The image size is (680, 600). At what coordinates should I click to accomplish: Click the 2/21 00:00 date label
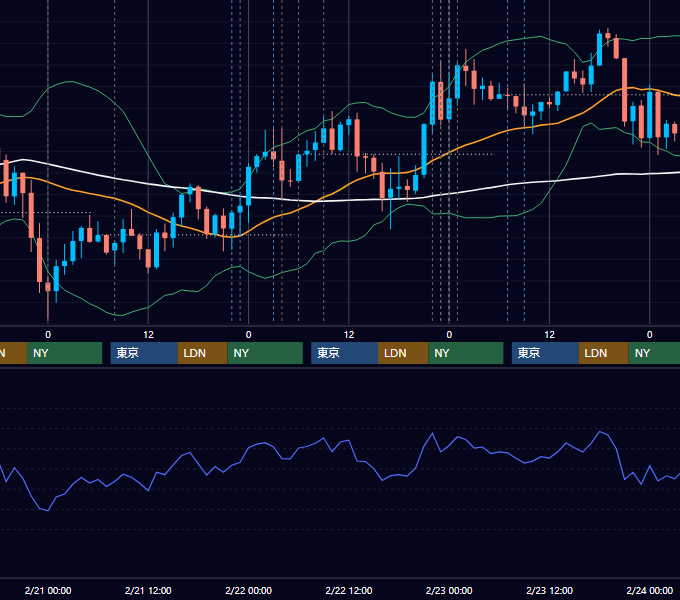(48, 590)
